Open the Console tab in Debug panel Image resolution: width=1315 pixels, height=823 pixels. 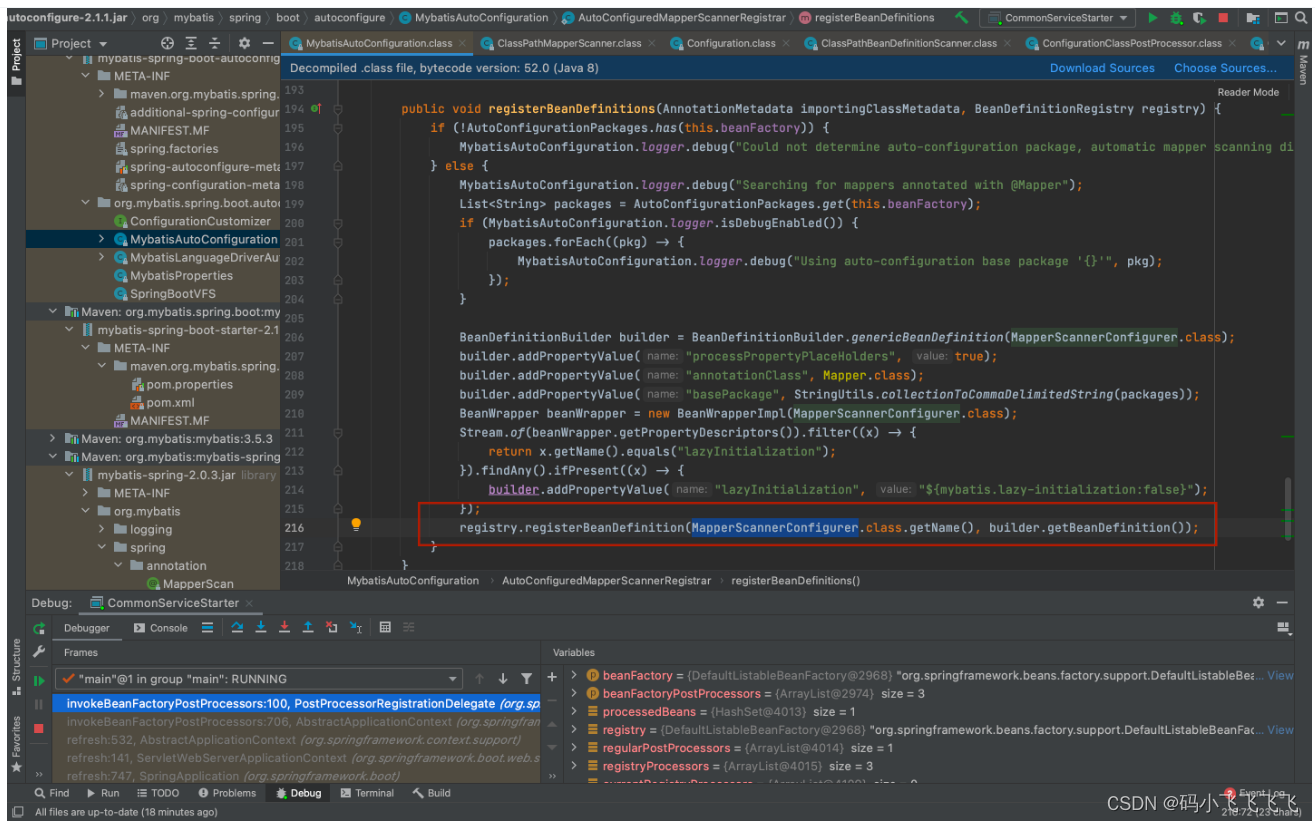coord(160,628)
